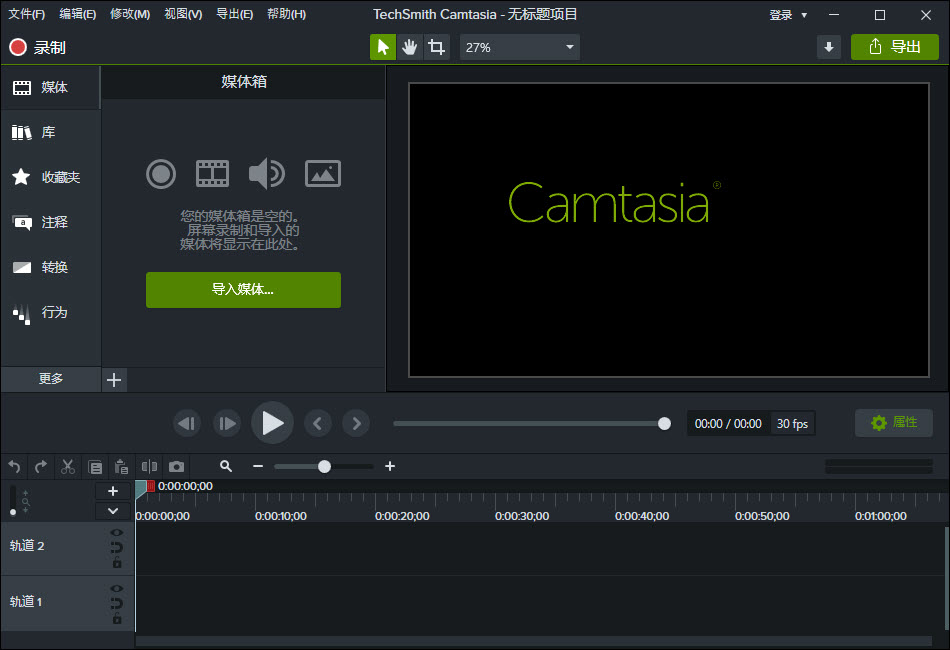Toggle lock on 轨道 1
950x650 pixels.
[117, 619]
